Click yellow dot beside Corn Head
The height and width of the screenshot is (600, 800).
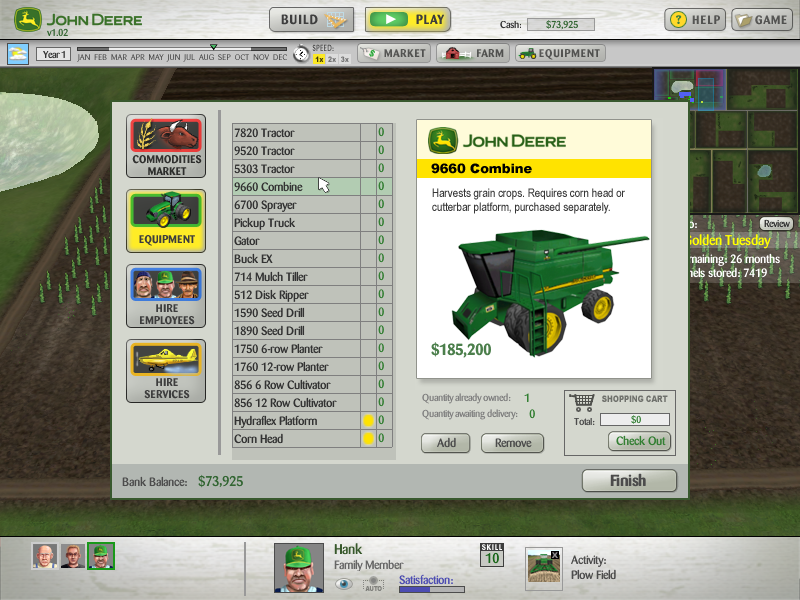coord(368,438)
